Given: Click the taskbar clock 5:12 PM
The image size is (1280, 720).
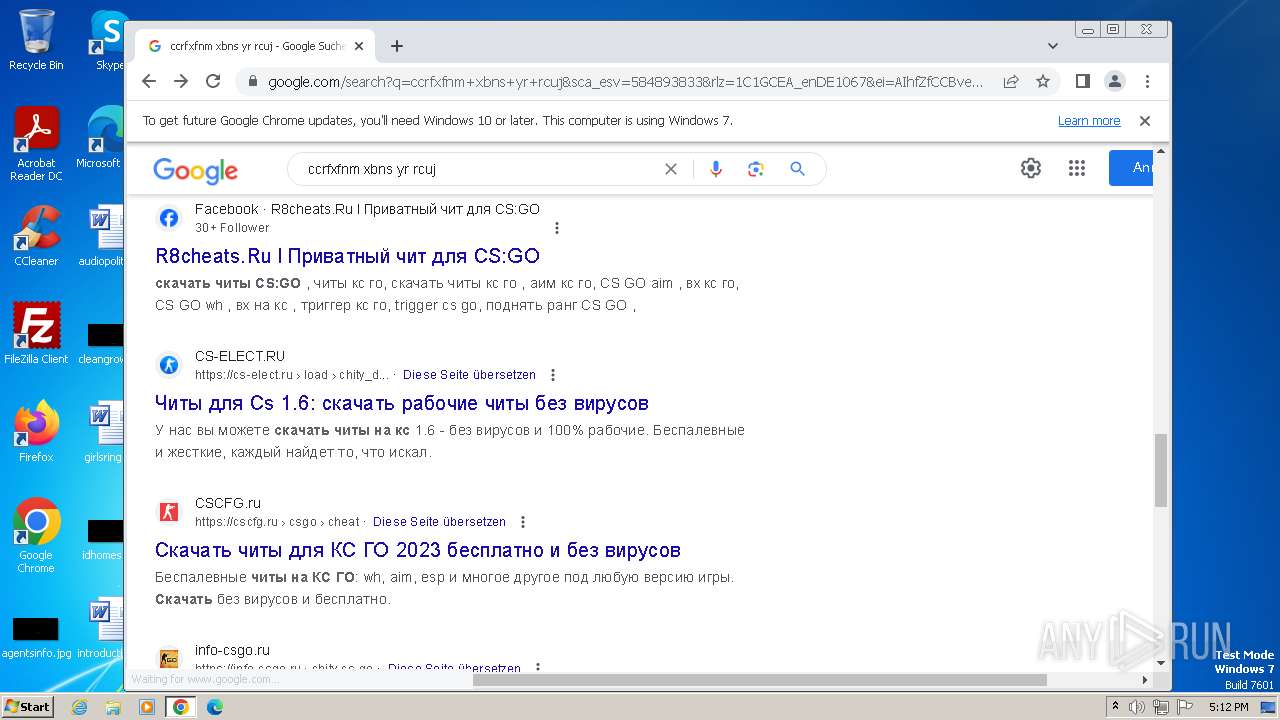Looking at the screenshot, I should pos(1228,707).
